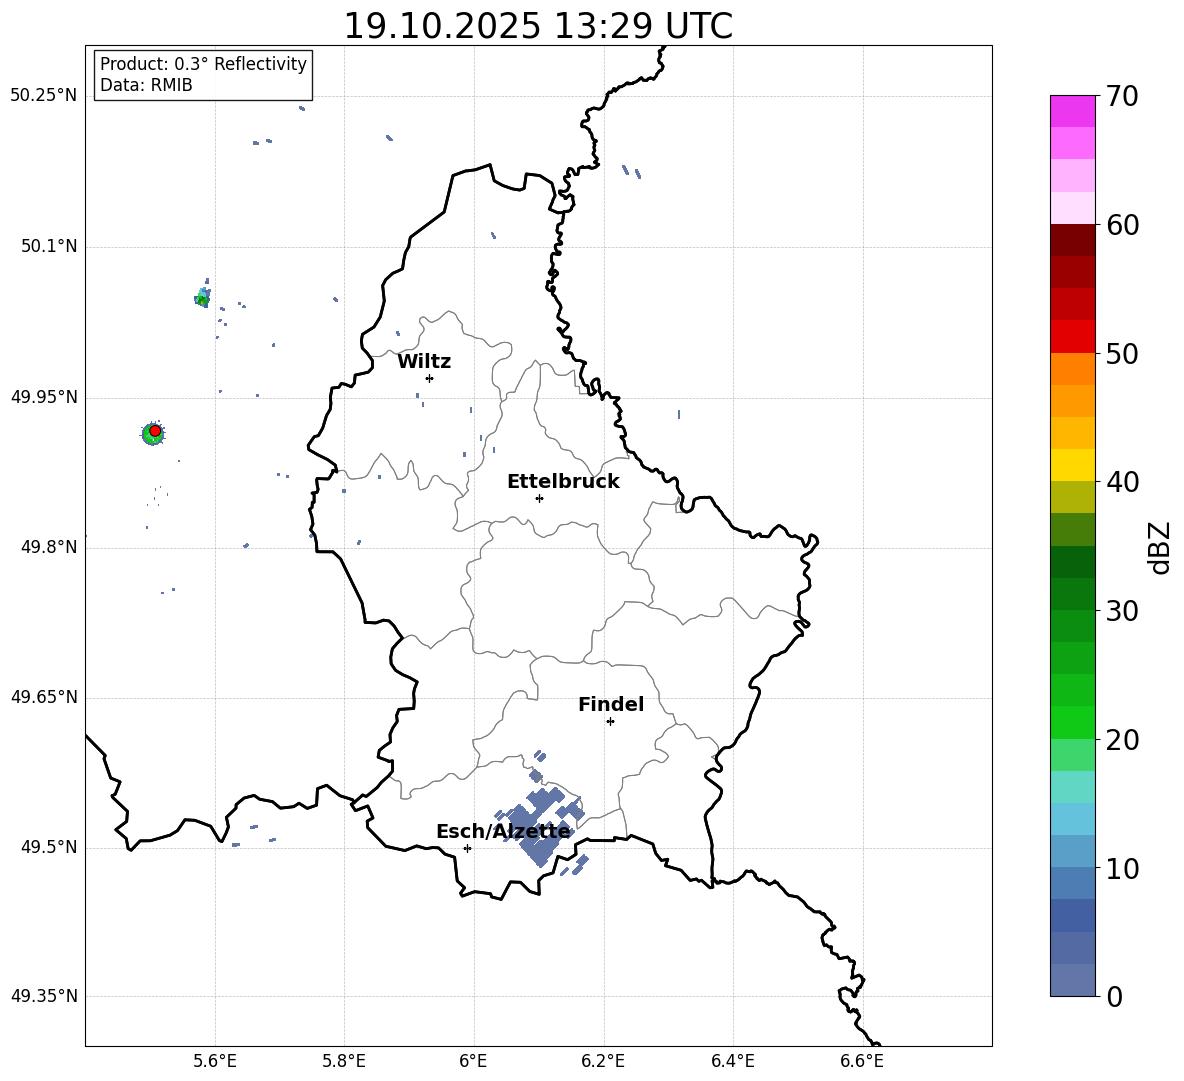Click the Wiltz city label
Image resolution: width=1184 pixels, height=1081 pixels.
[424, 362]
